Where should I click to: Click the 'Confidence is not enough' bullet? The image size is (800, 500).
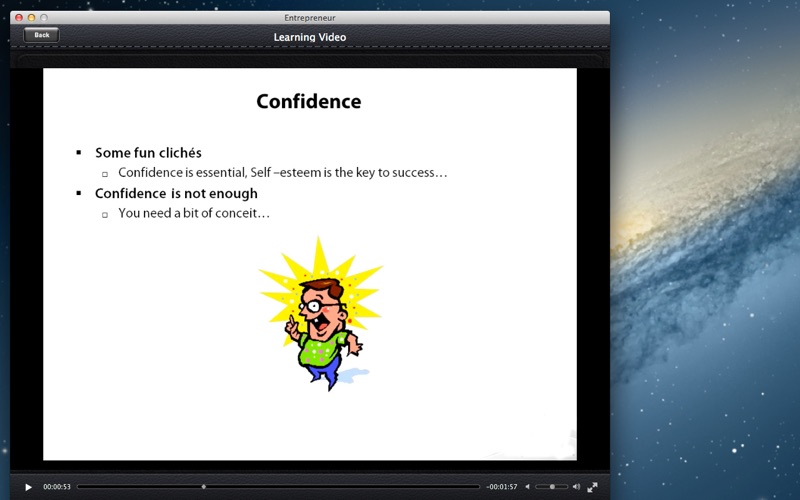click(x=176, y=193)
